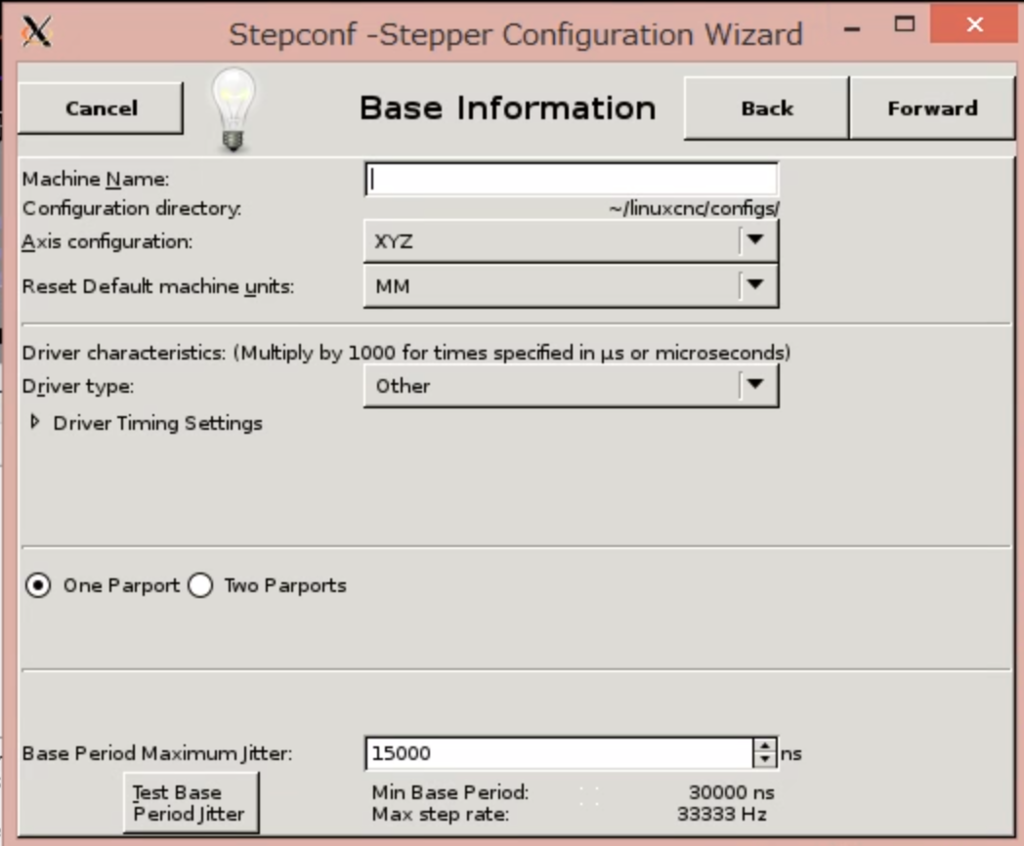Open the Axis configuration XYZ dropdown
Viewport: 1024px width, 846px height.
(571, 241)
